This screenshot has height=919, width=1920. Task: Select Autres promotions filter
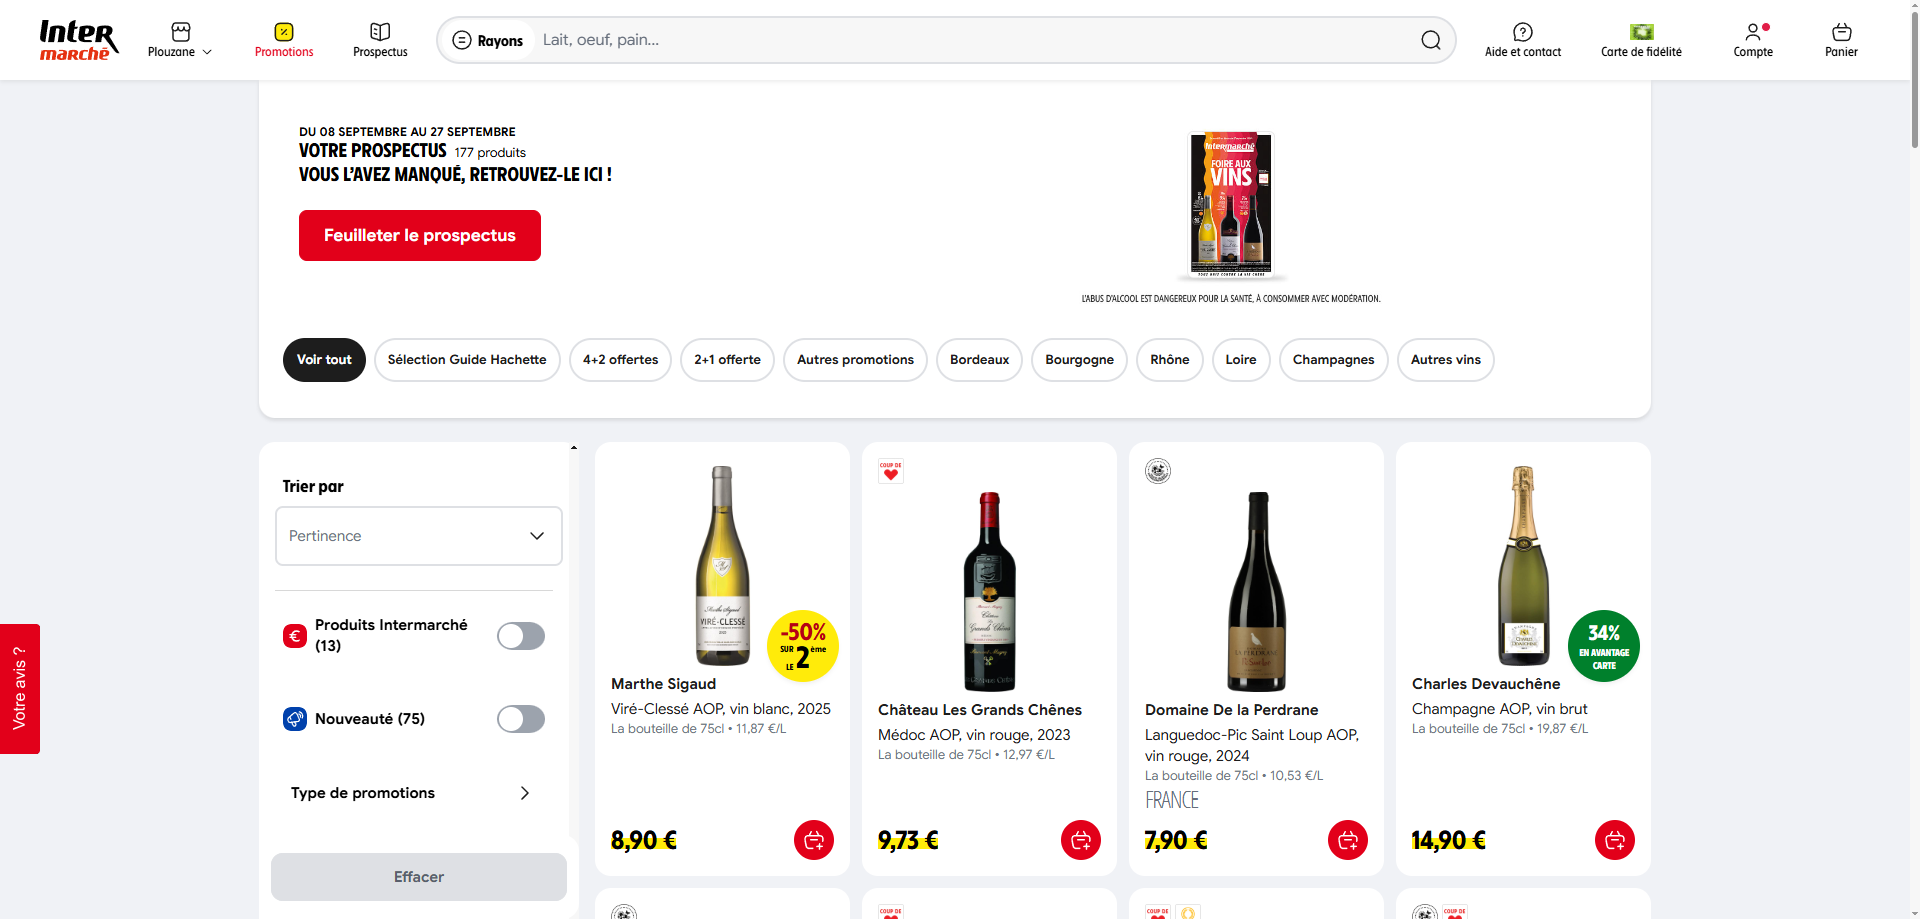pos(855,360)
